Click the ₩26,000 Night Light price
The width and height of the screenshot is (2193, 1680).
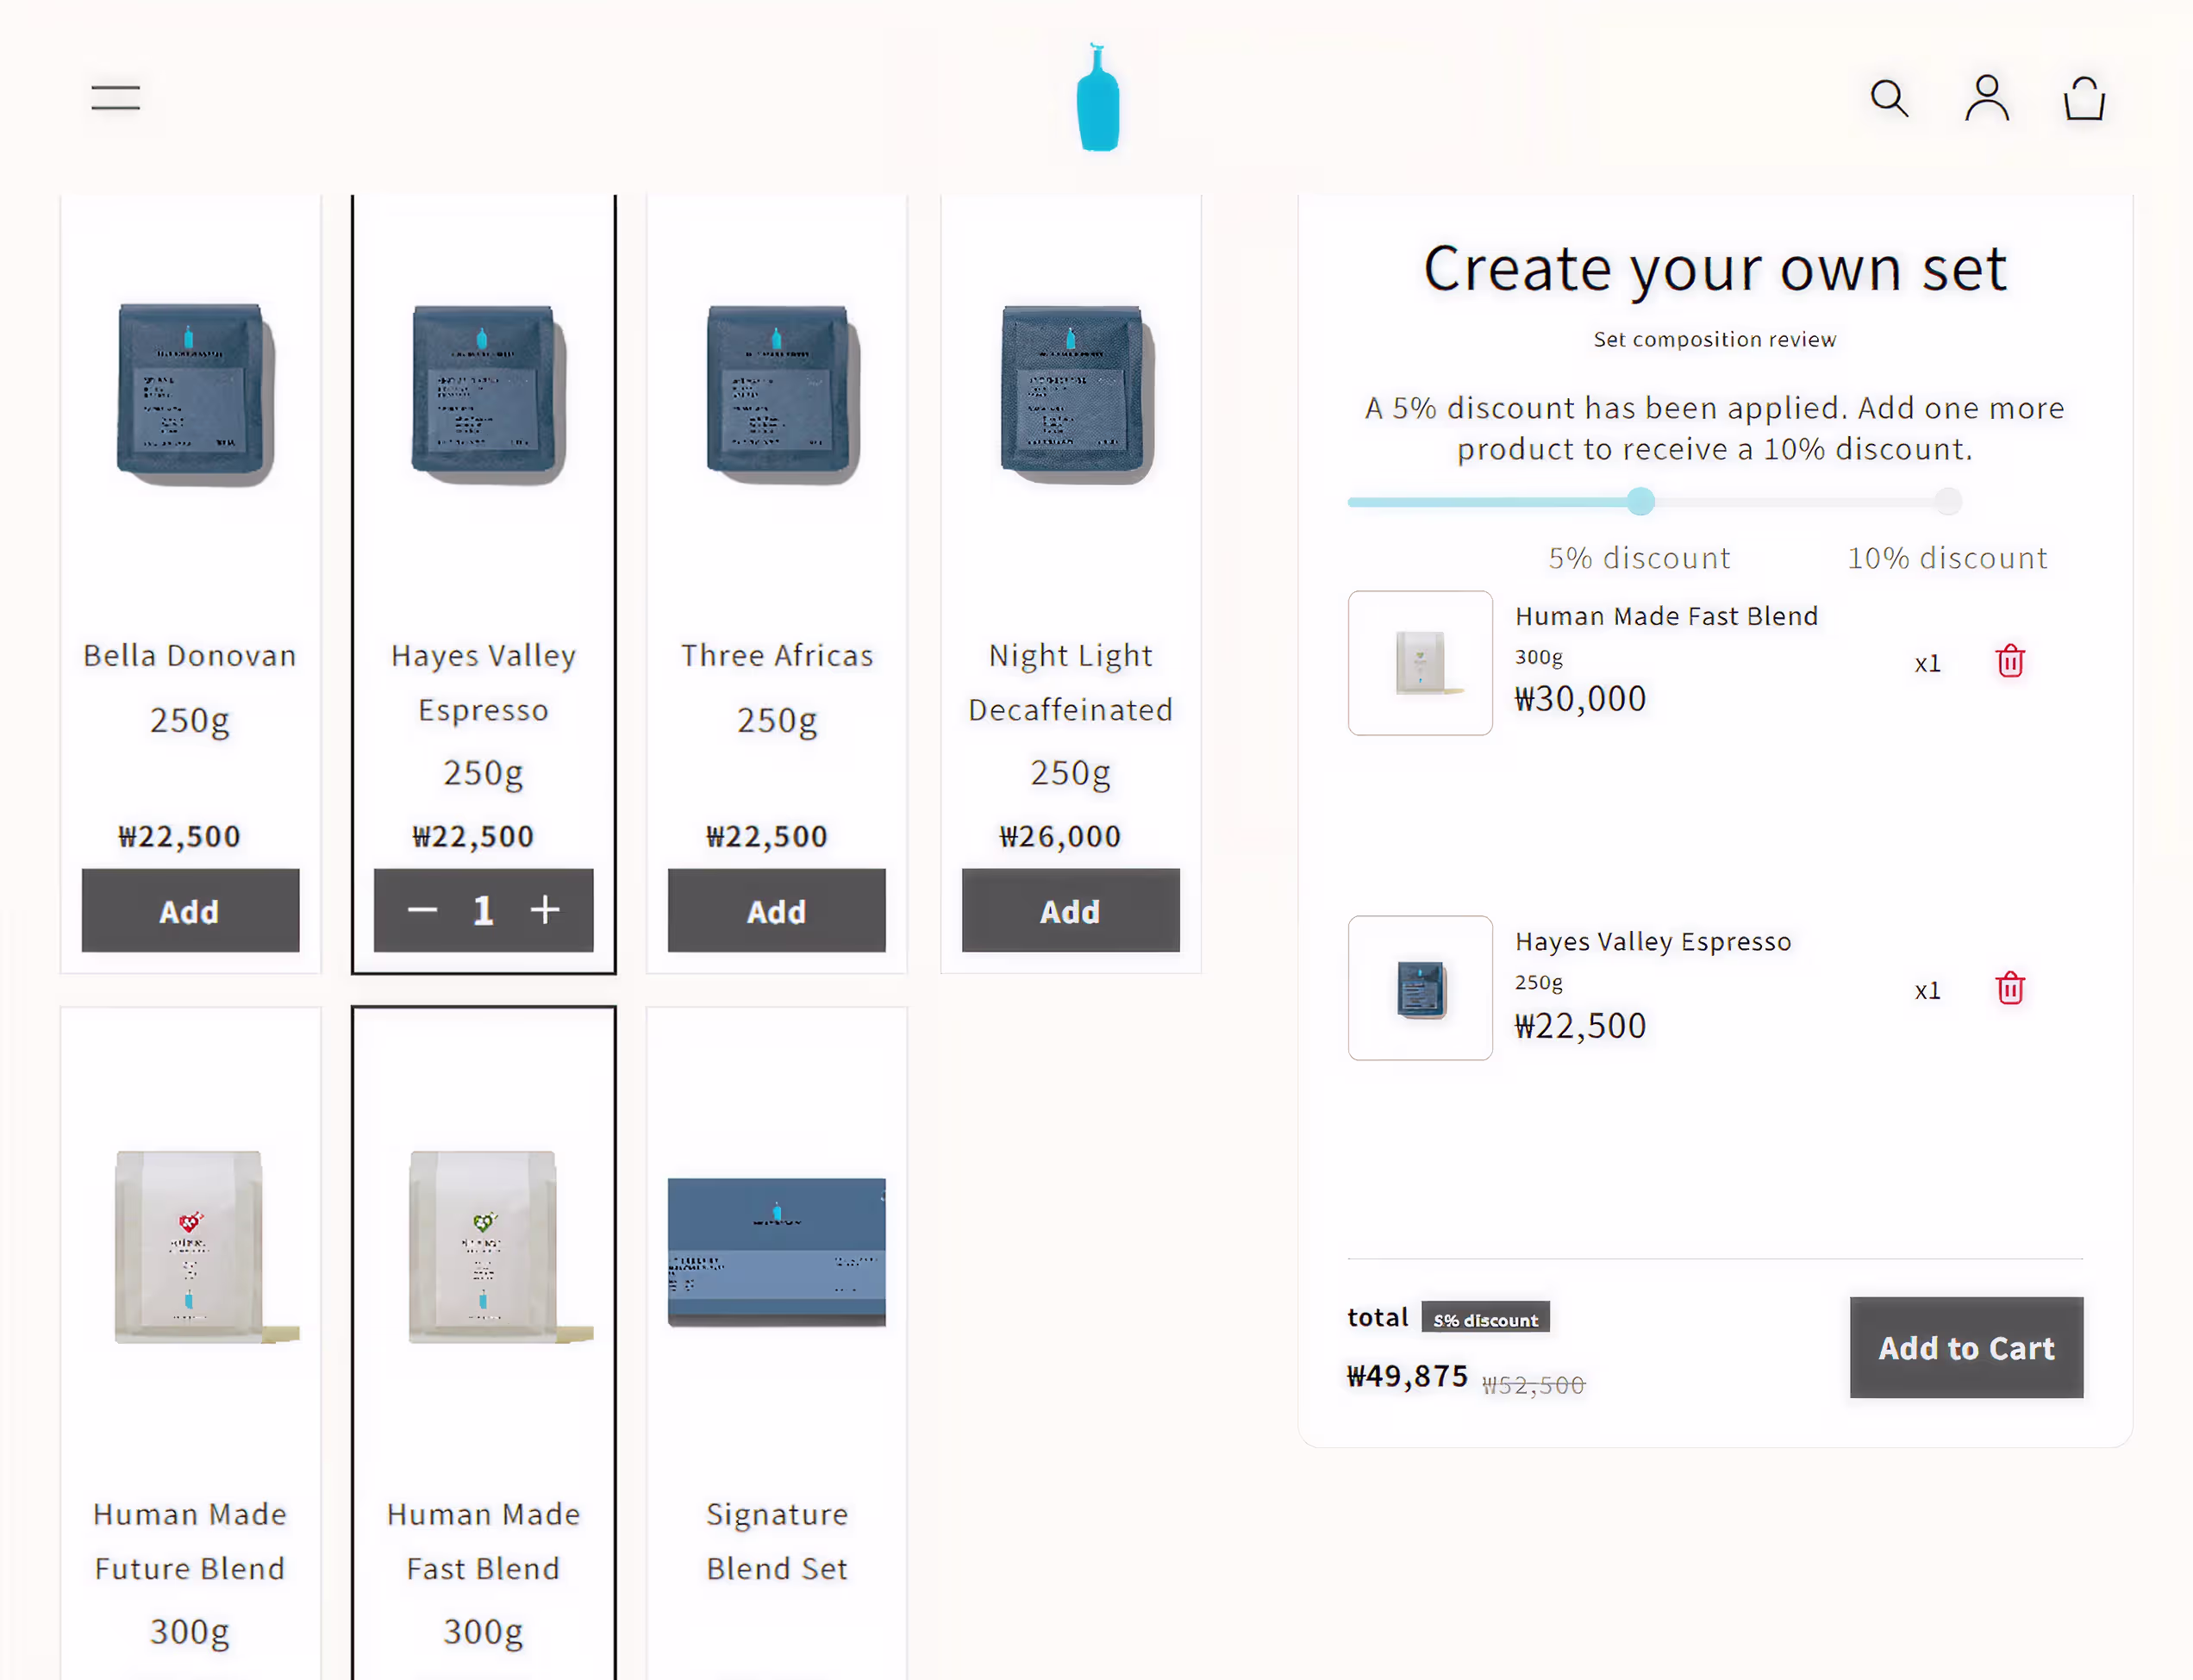[1060, 836]
